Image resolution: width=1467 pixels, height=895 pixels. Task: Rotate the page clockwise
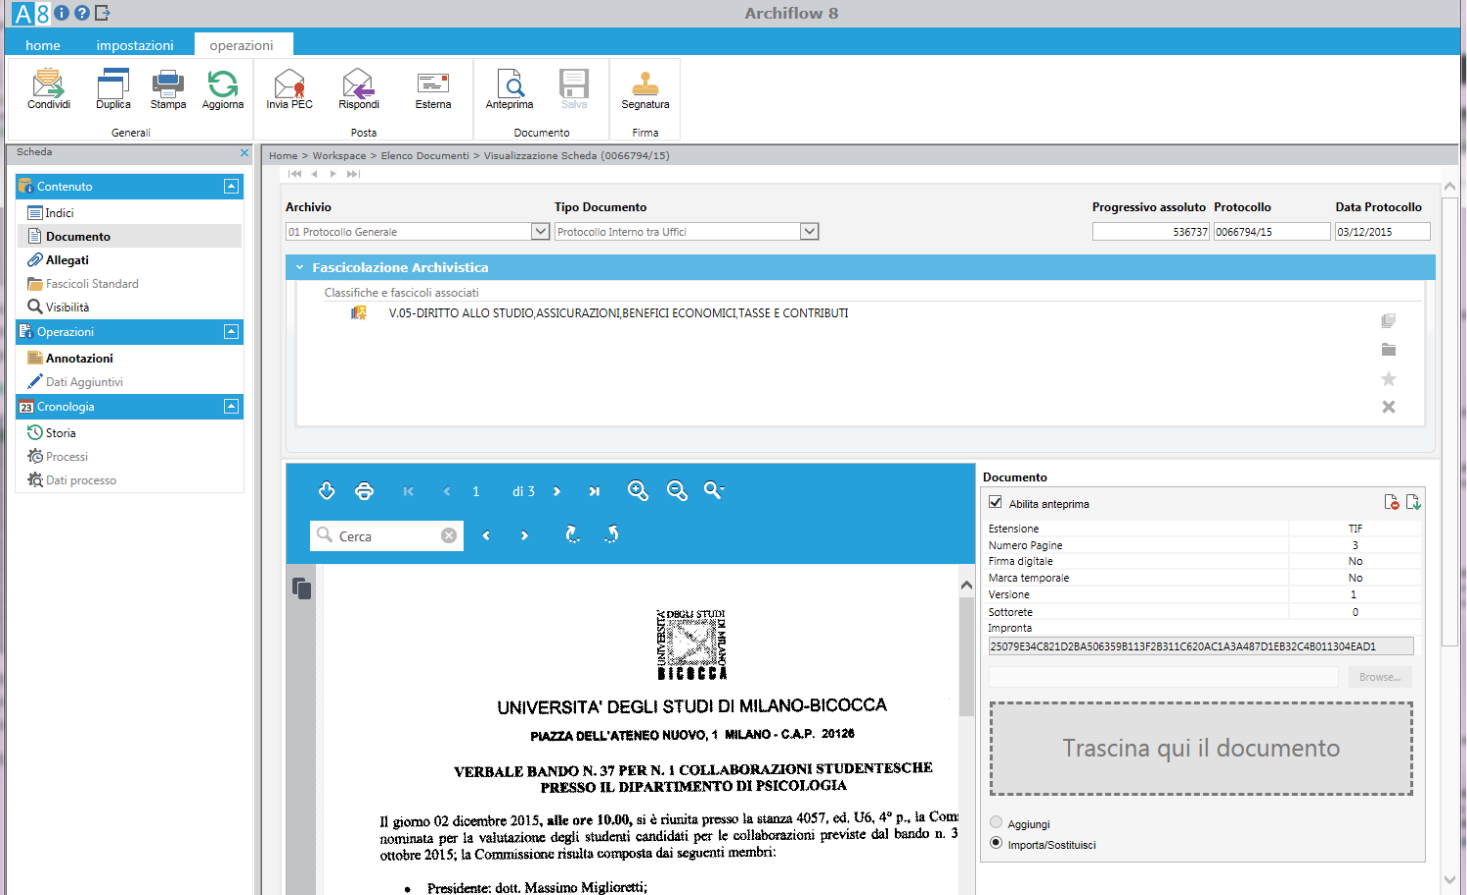(x=573, y=535)
